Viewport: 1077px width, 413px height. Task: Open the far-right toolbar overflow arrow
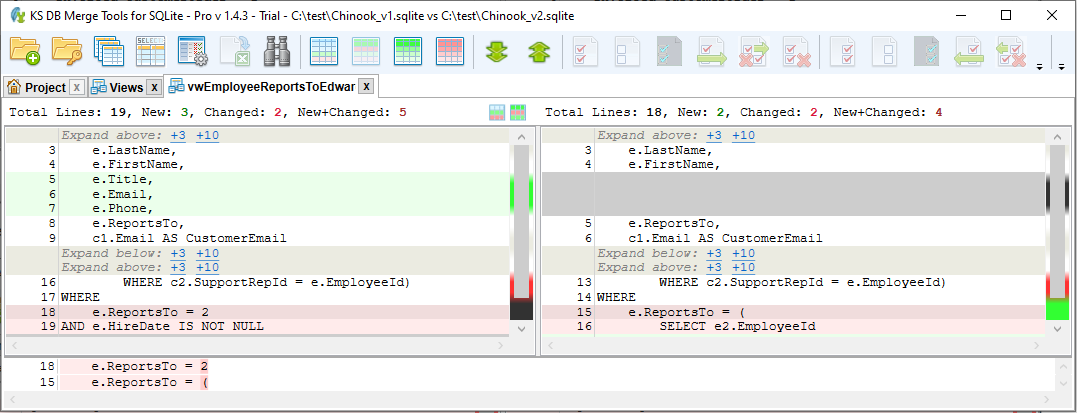point(1062,67)
